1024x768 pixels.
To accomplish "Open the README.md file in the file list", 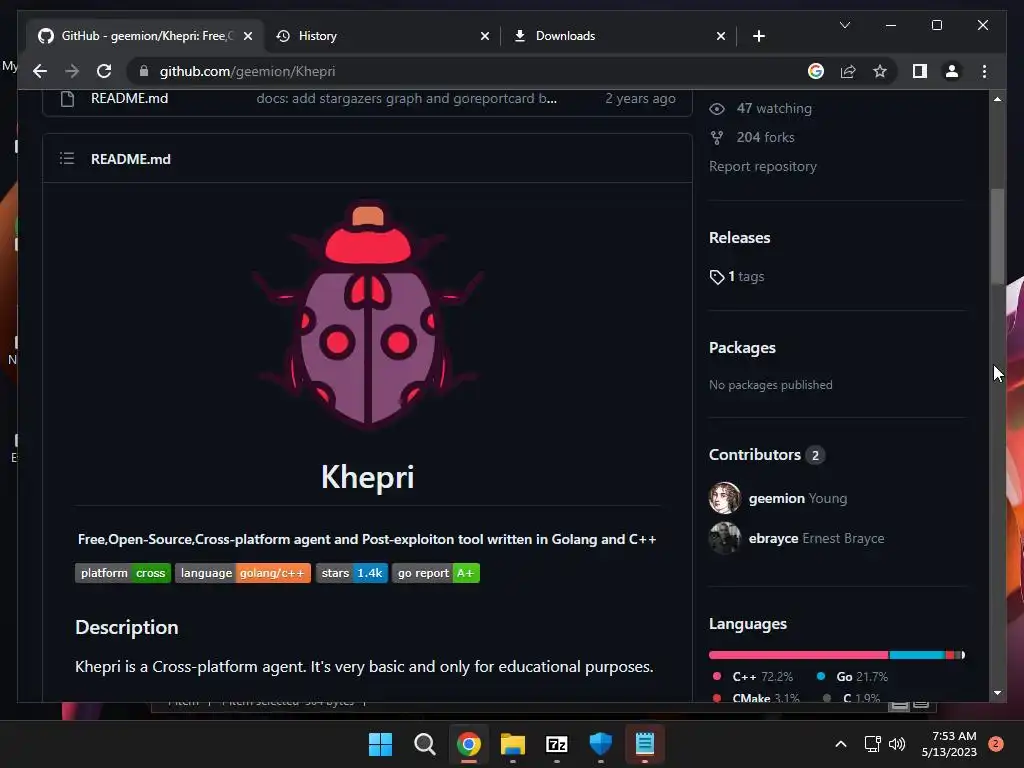I will coord(129,98).
